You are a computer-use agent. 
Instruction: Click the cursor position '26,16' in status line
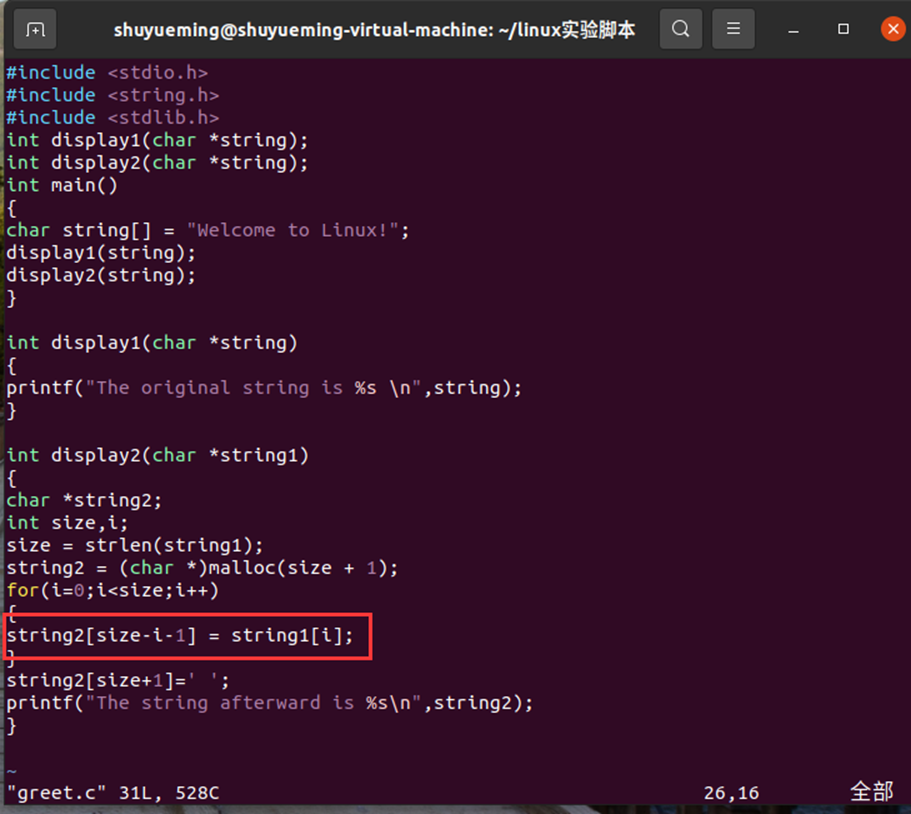pos(731,793)
